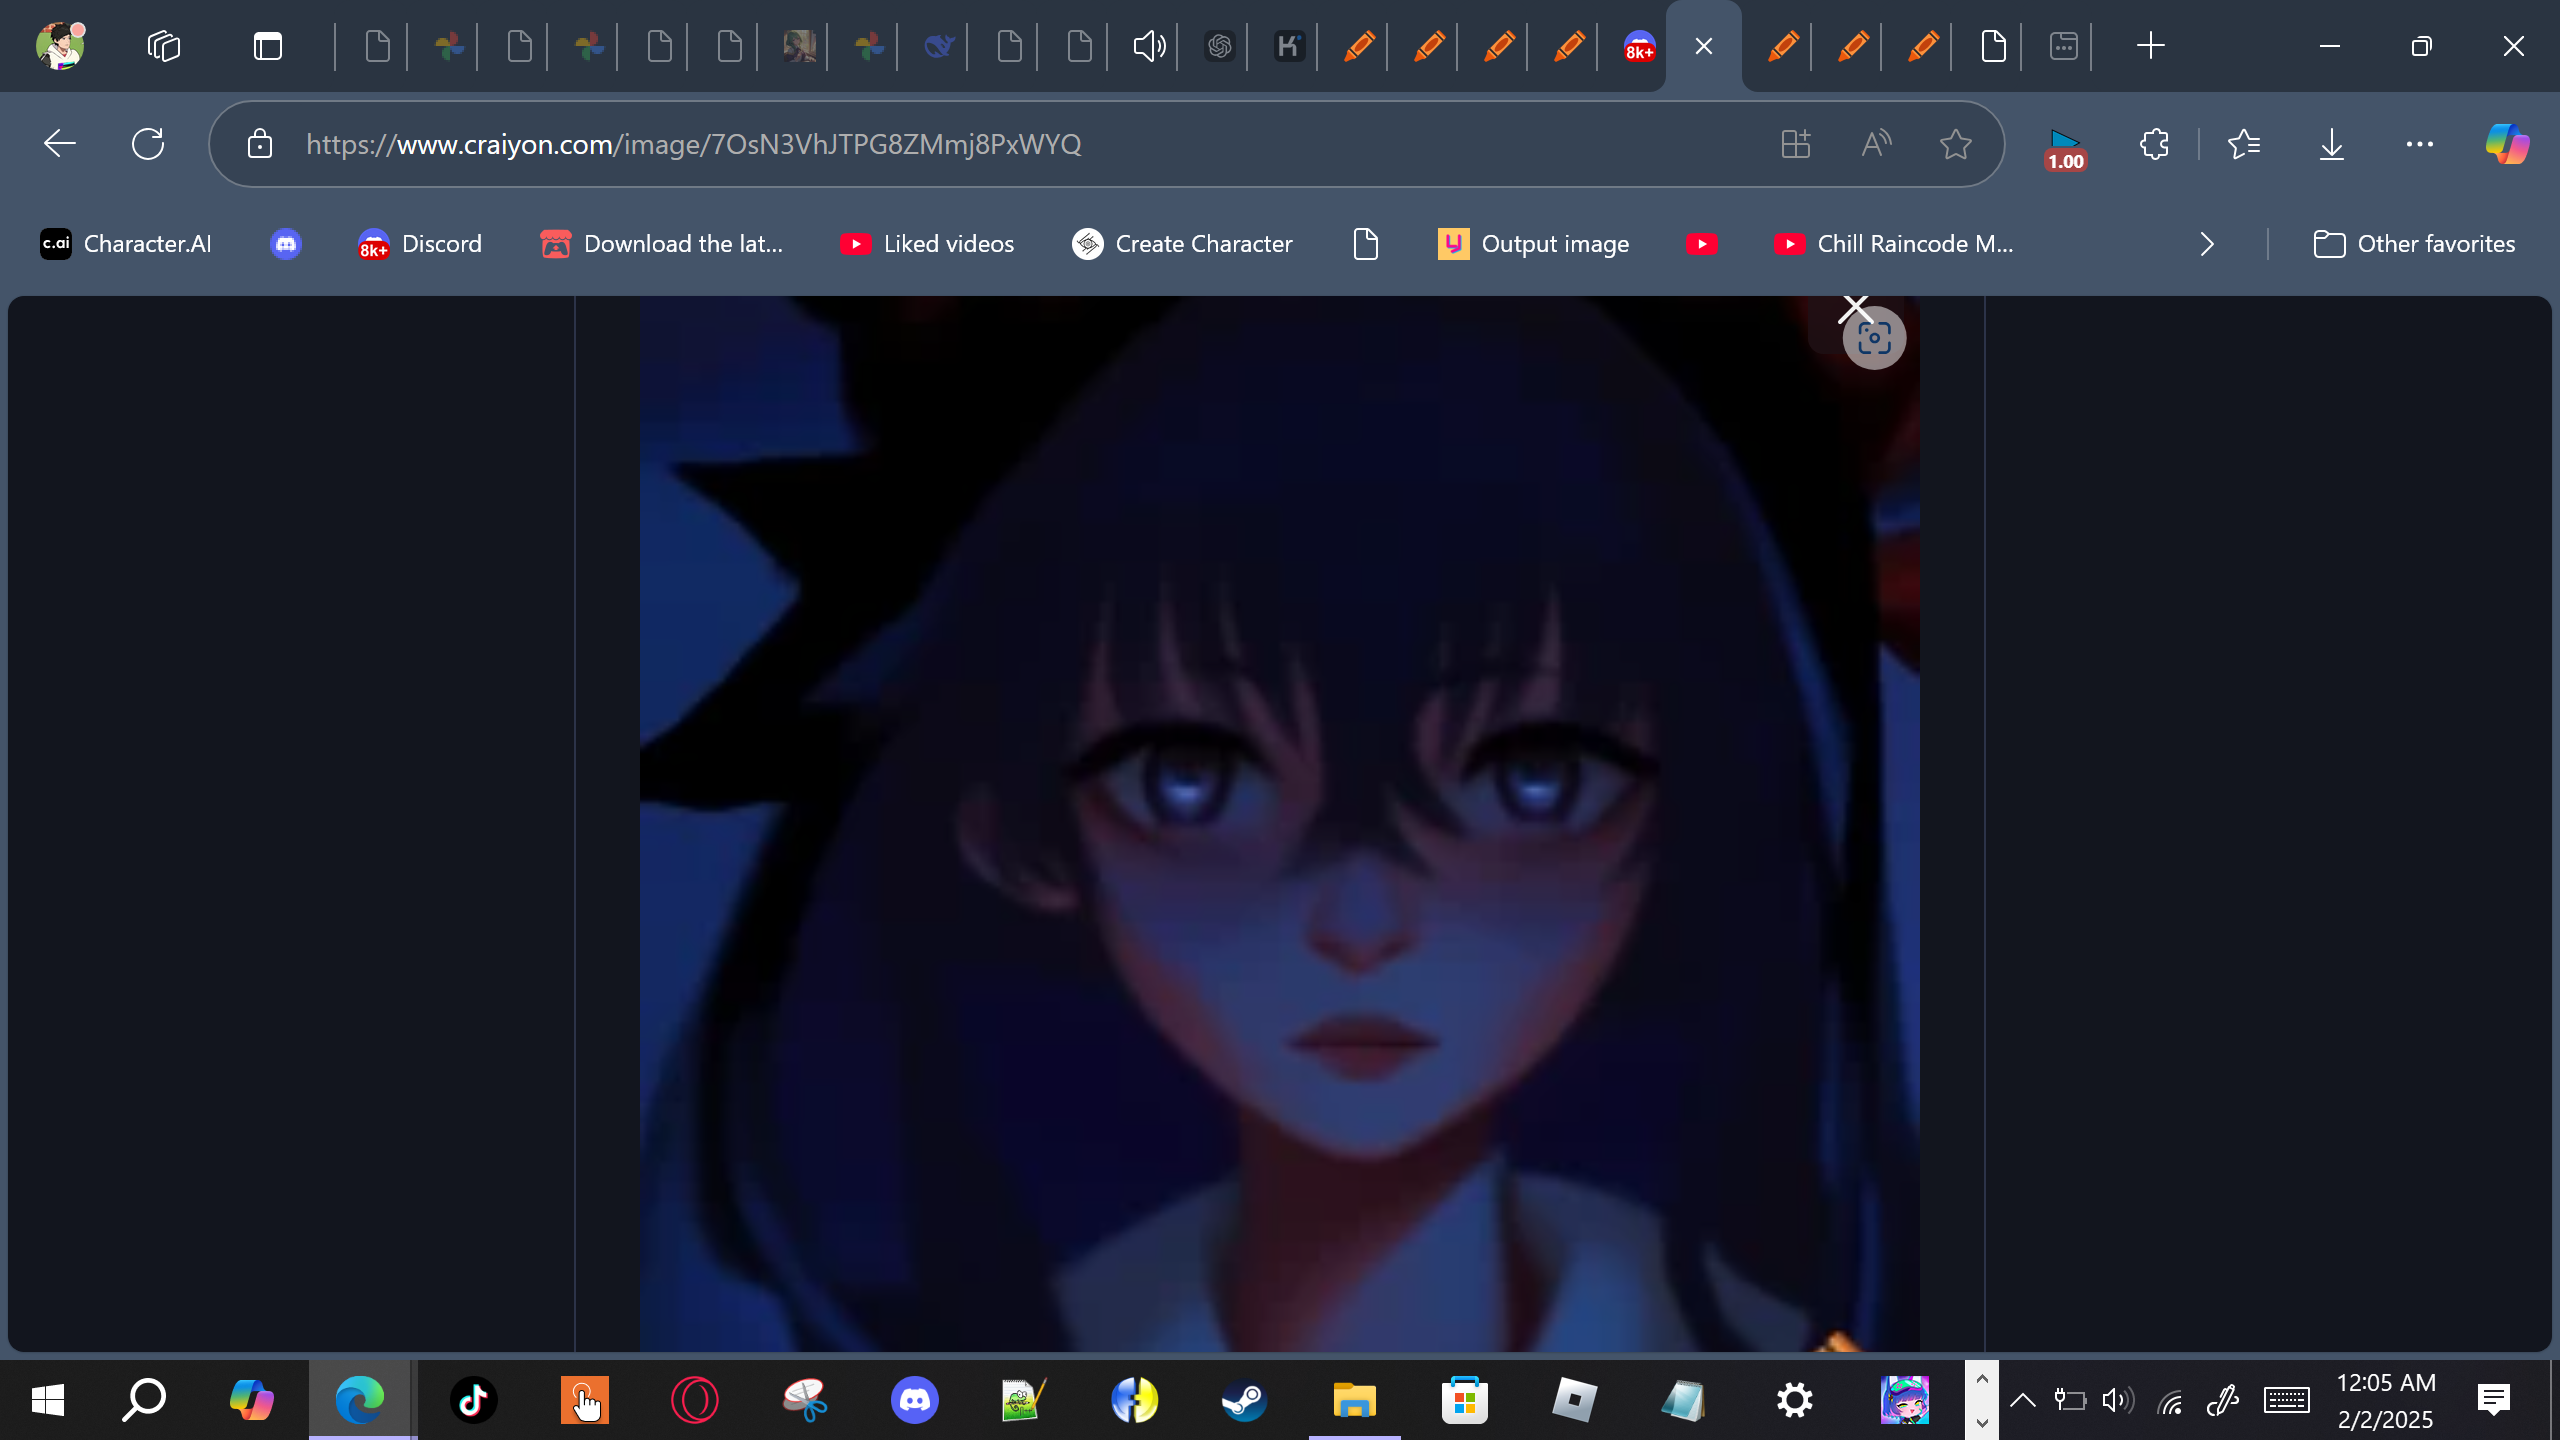2560x1440 pixels.
Task: Expand hidden favorites bar chevron
Action: [x=2207, y=244]
